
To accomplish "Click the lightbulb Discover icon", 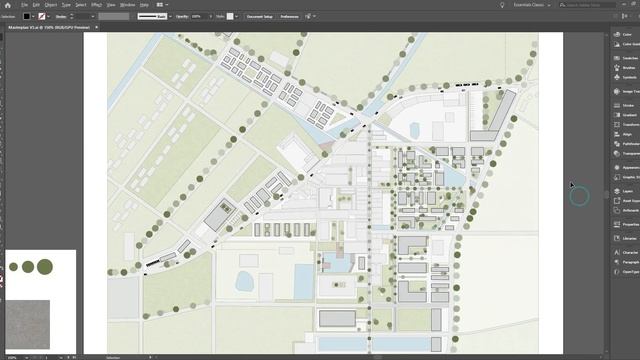I will 502,5.
